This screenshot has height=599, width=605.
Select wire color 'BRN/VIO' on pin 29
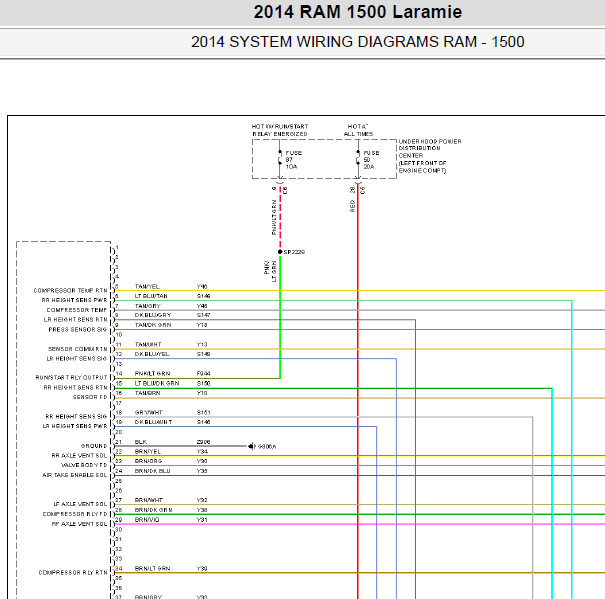(147, 519)
